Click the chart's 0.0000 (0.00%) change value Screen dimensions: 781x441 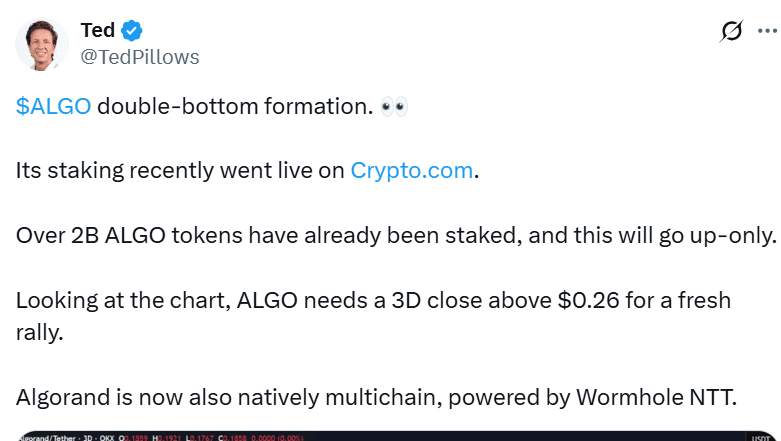tap(277, 438)
